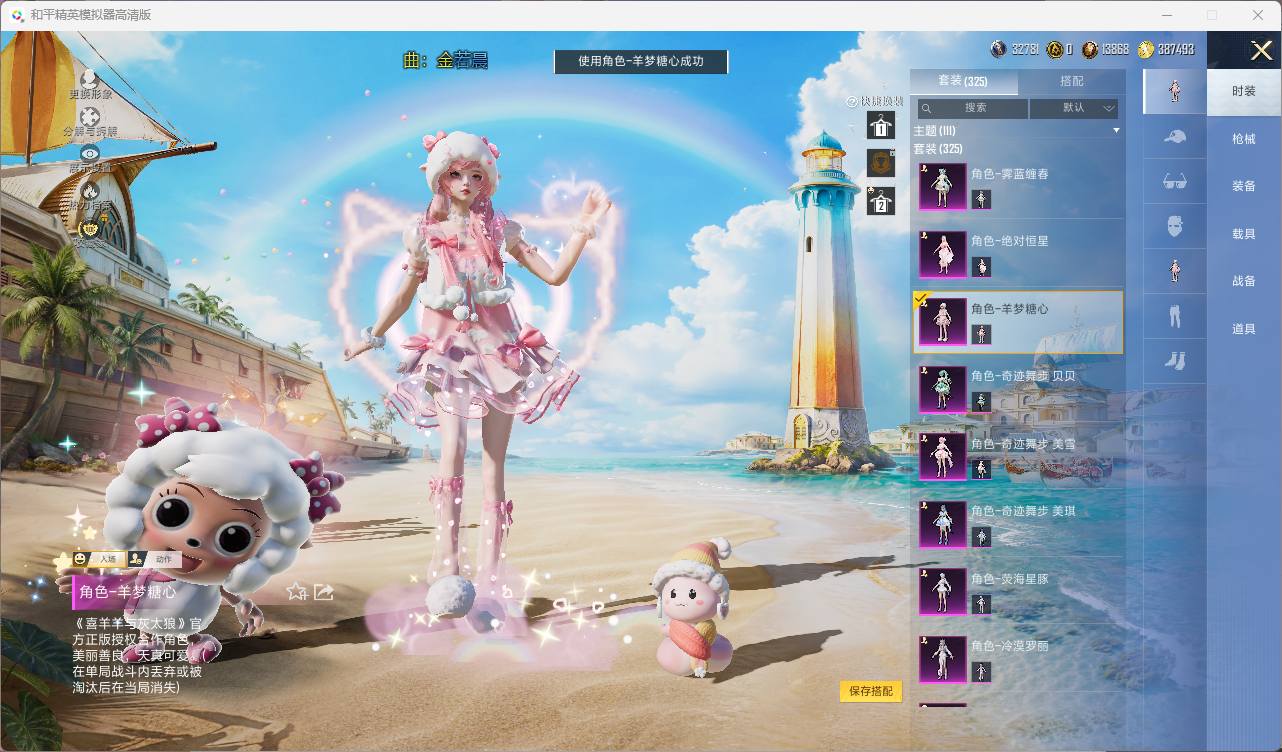Open the 道具 side tab
Screen dimensions: 1282x752
point(1244,329)
